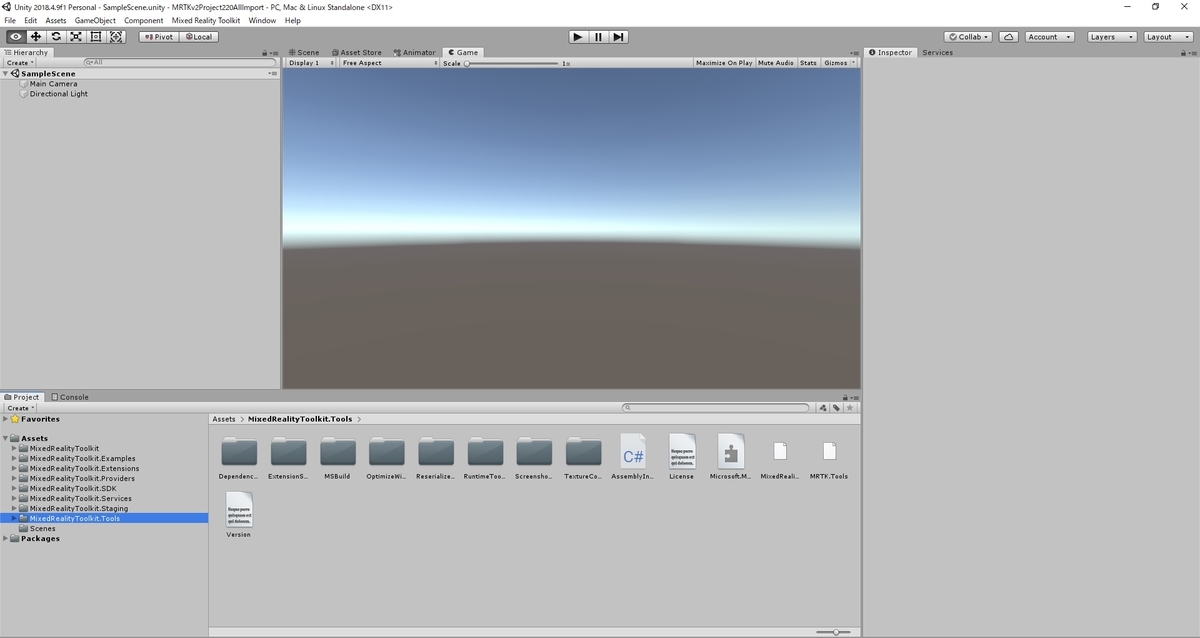Image resolution: width=1200 pixels, height=638 pixels.
Task: Open the Mixed Reality Toolkit menu
Action: (x=206, y=20)
